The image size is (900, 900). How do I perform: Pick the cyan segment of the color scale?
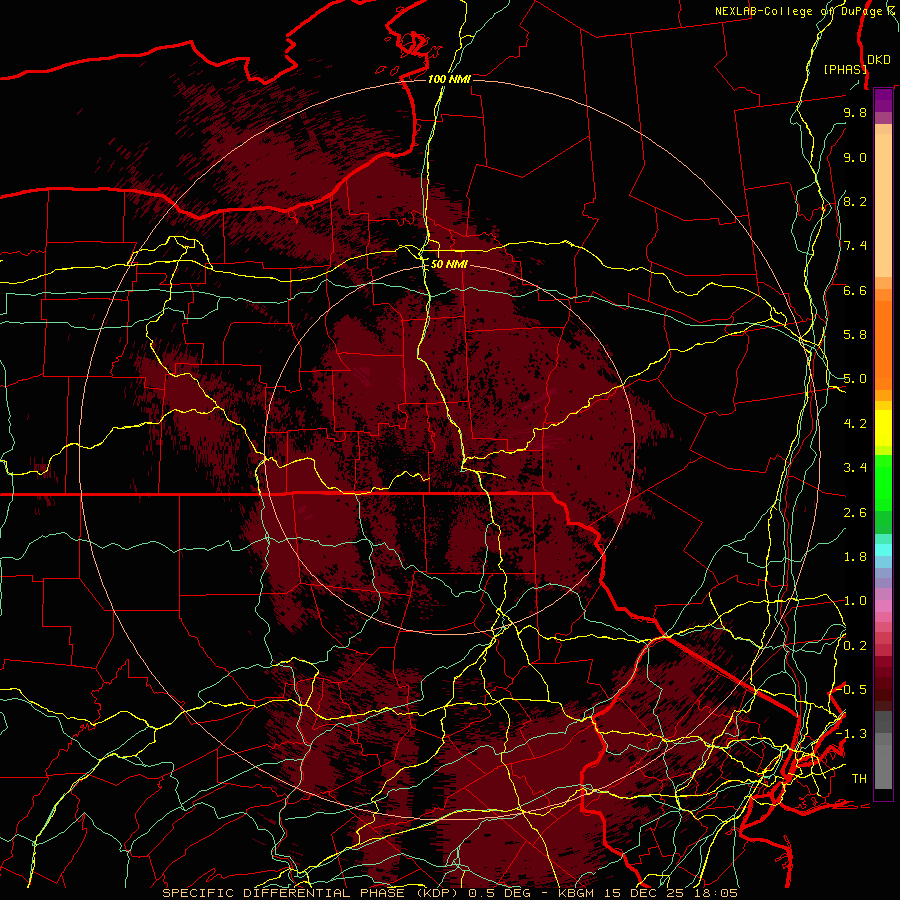(x=883, y=549)
